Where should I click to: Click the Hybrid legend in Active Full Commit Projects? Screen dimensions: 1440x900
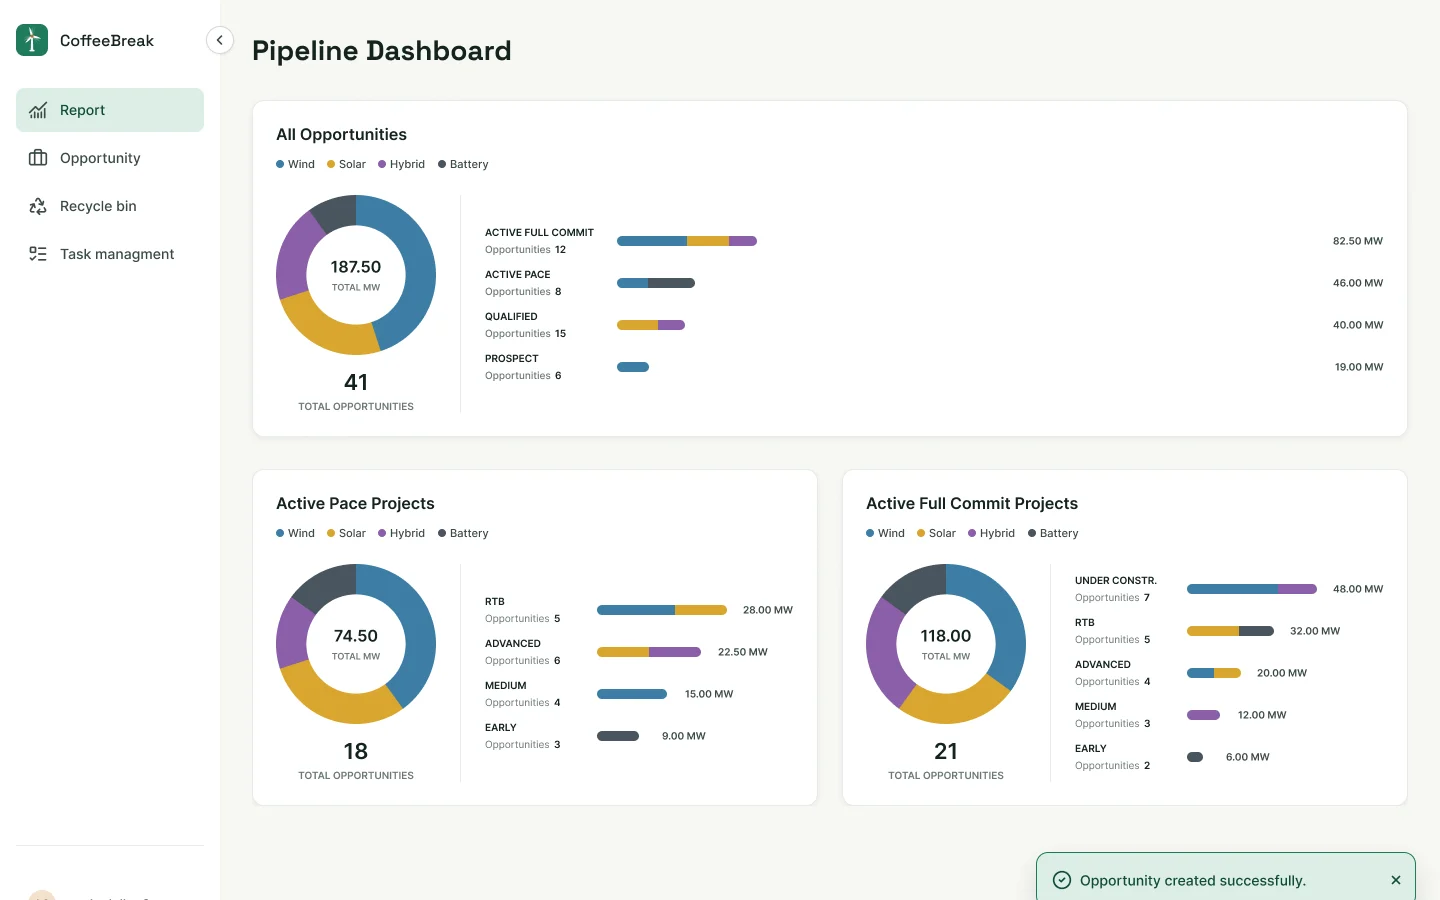pos(991,533)
